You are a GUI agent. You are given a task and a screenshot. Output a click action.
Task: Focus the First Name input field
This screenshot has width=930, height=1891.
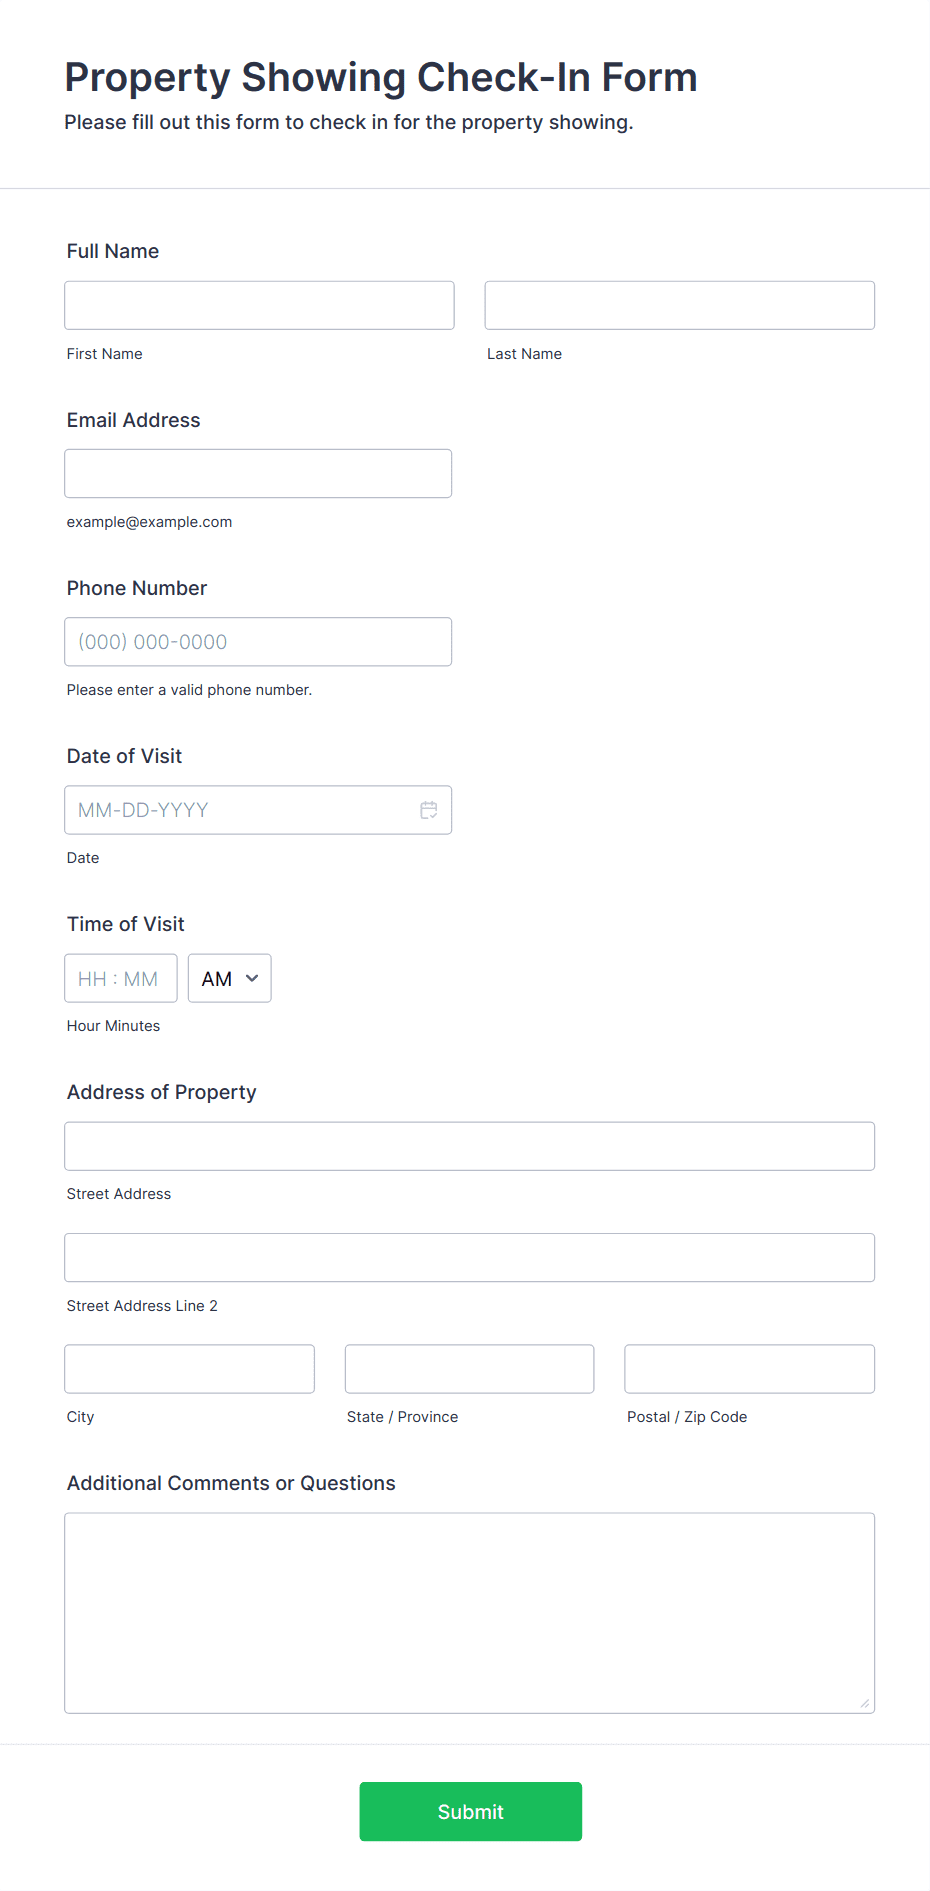tap(259, 305)
